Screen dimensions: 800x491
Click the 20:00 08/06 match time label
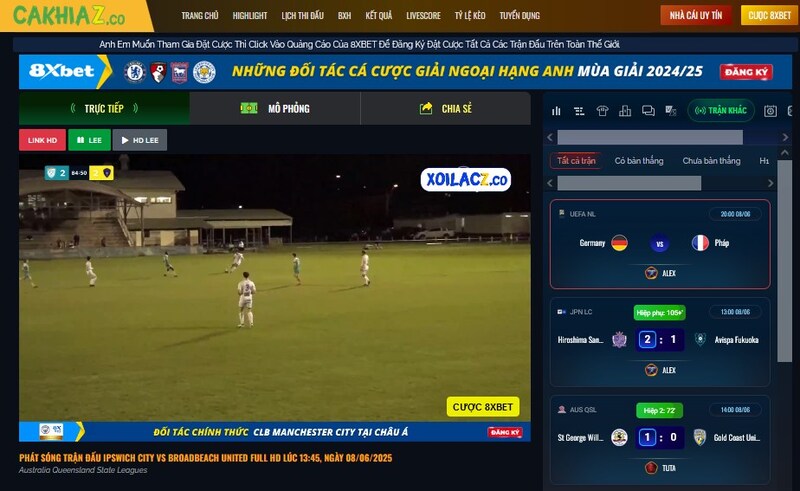click(x=735, y=214)
